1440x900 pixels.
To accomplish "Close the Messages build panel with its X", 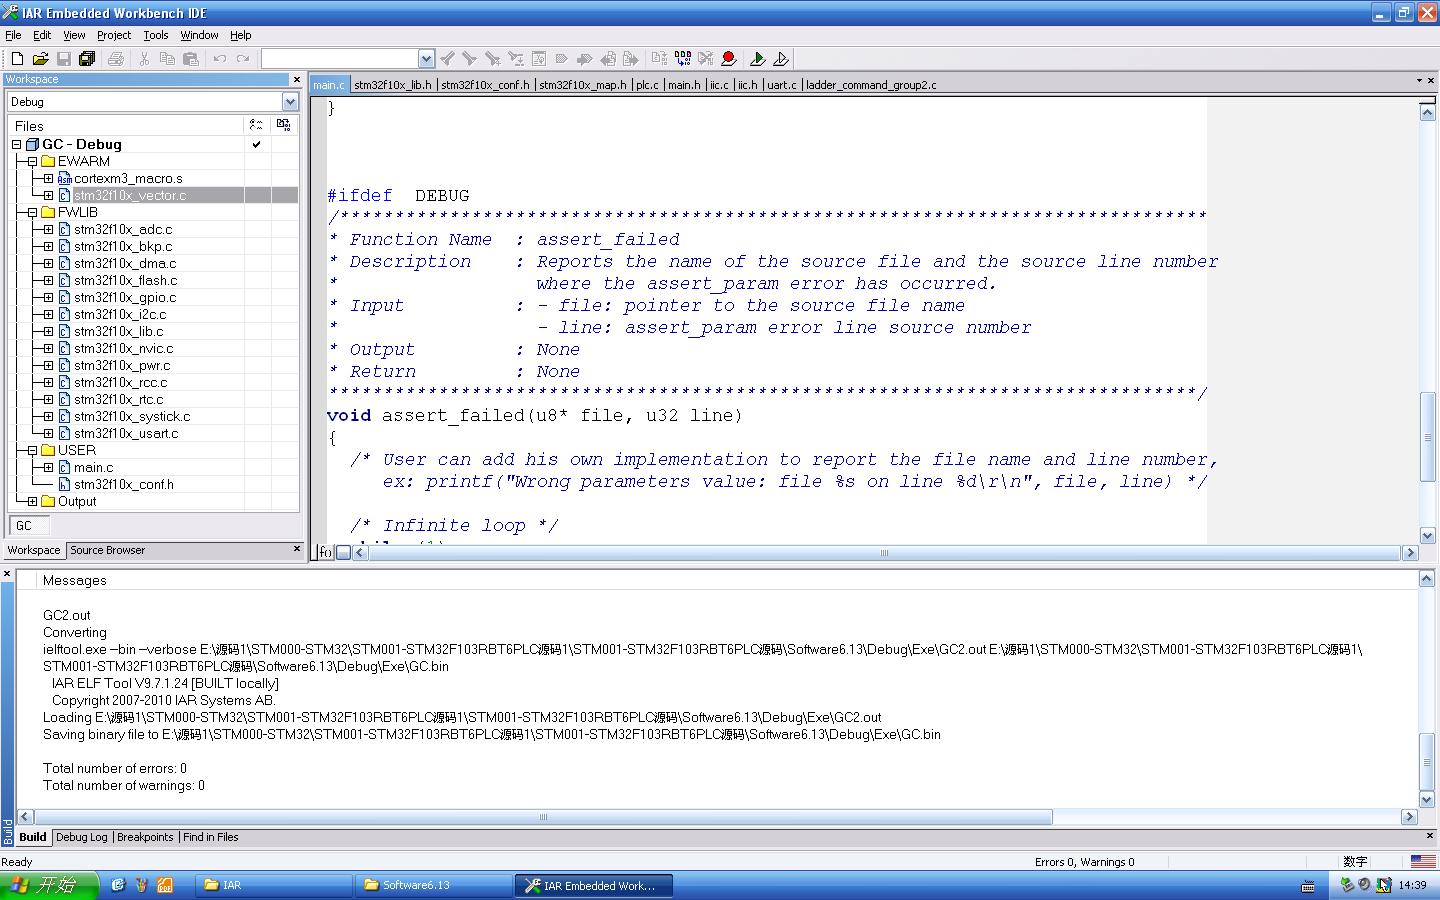I will pos(7,574).
